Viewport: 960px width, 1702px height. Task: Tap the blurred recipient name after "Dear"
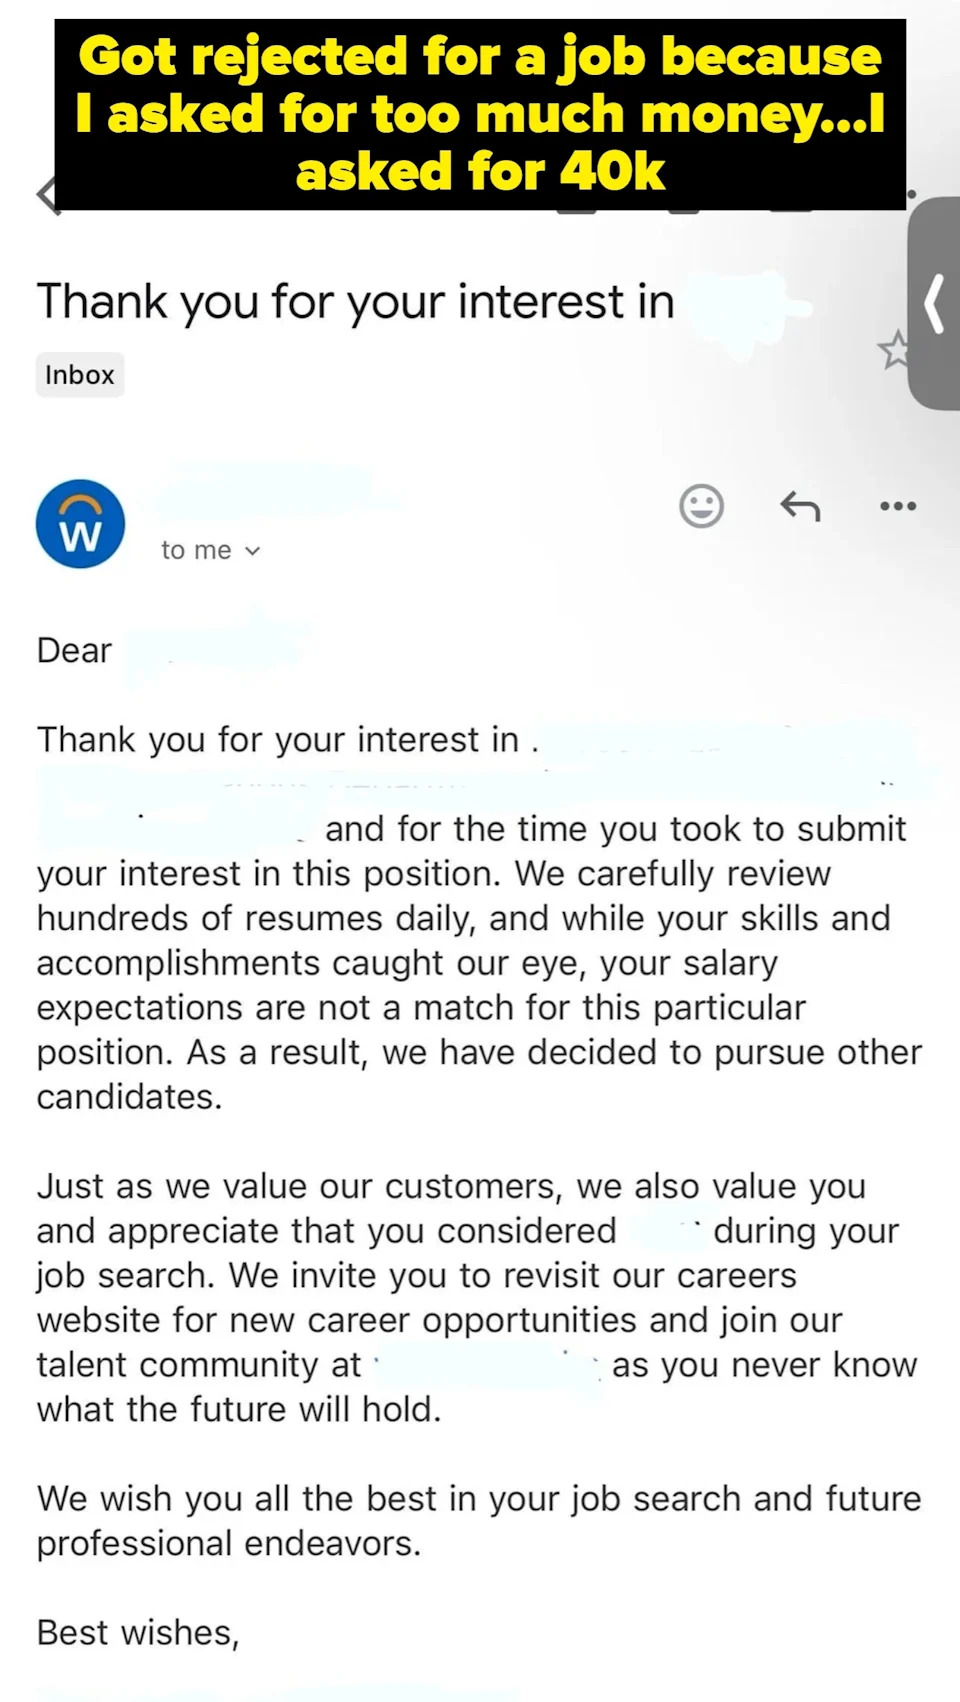215,648
